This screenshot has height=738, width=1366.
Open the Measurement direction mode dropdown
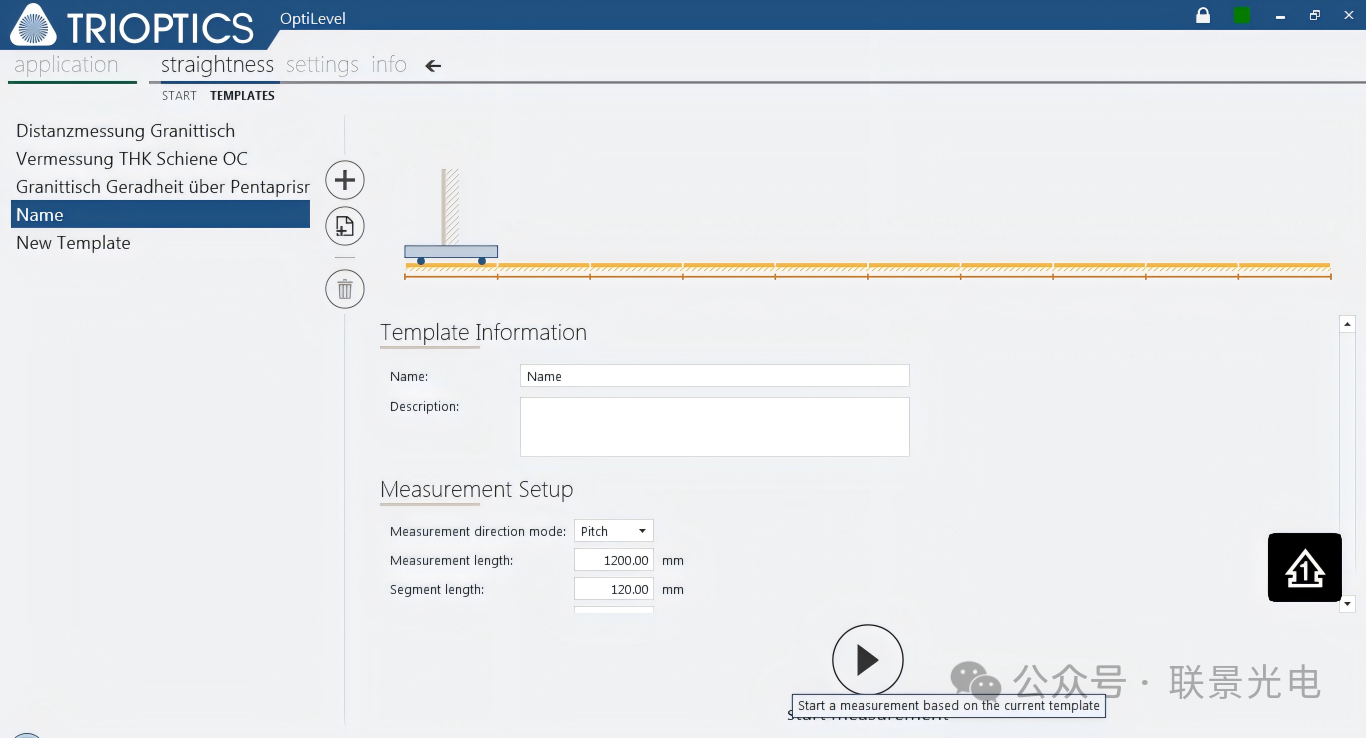point(614,532)
